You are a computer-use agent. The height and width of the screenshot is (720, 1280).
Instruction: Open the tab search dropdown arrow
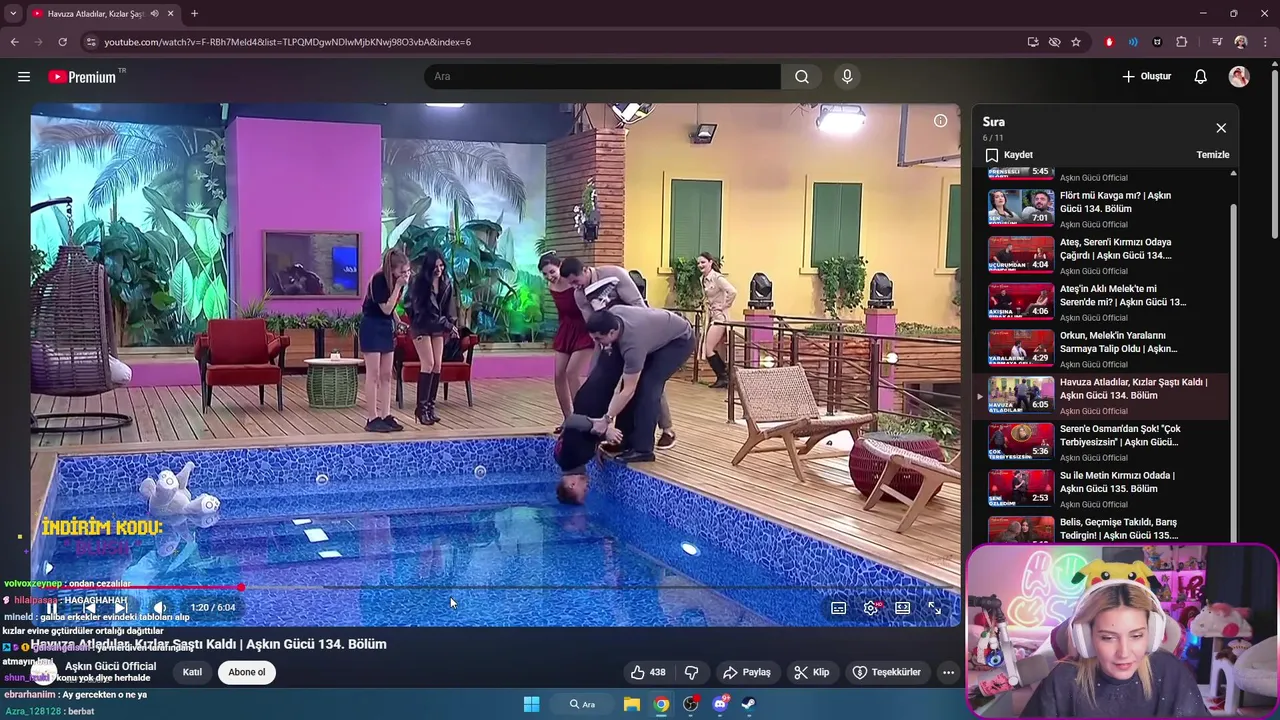(x=13, y=14)
